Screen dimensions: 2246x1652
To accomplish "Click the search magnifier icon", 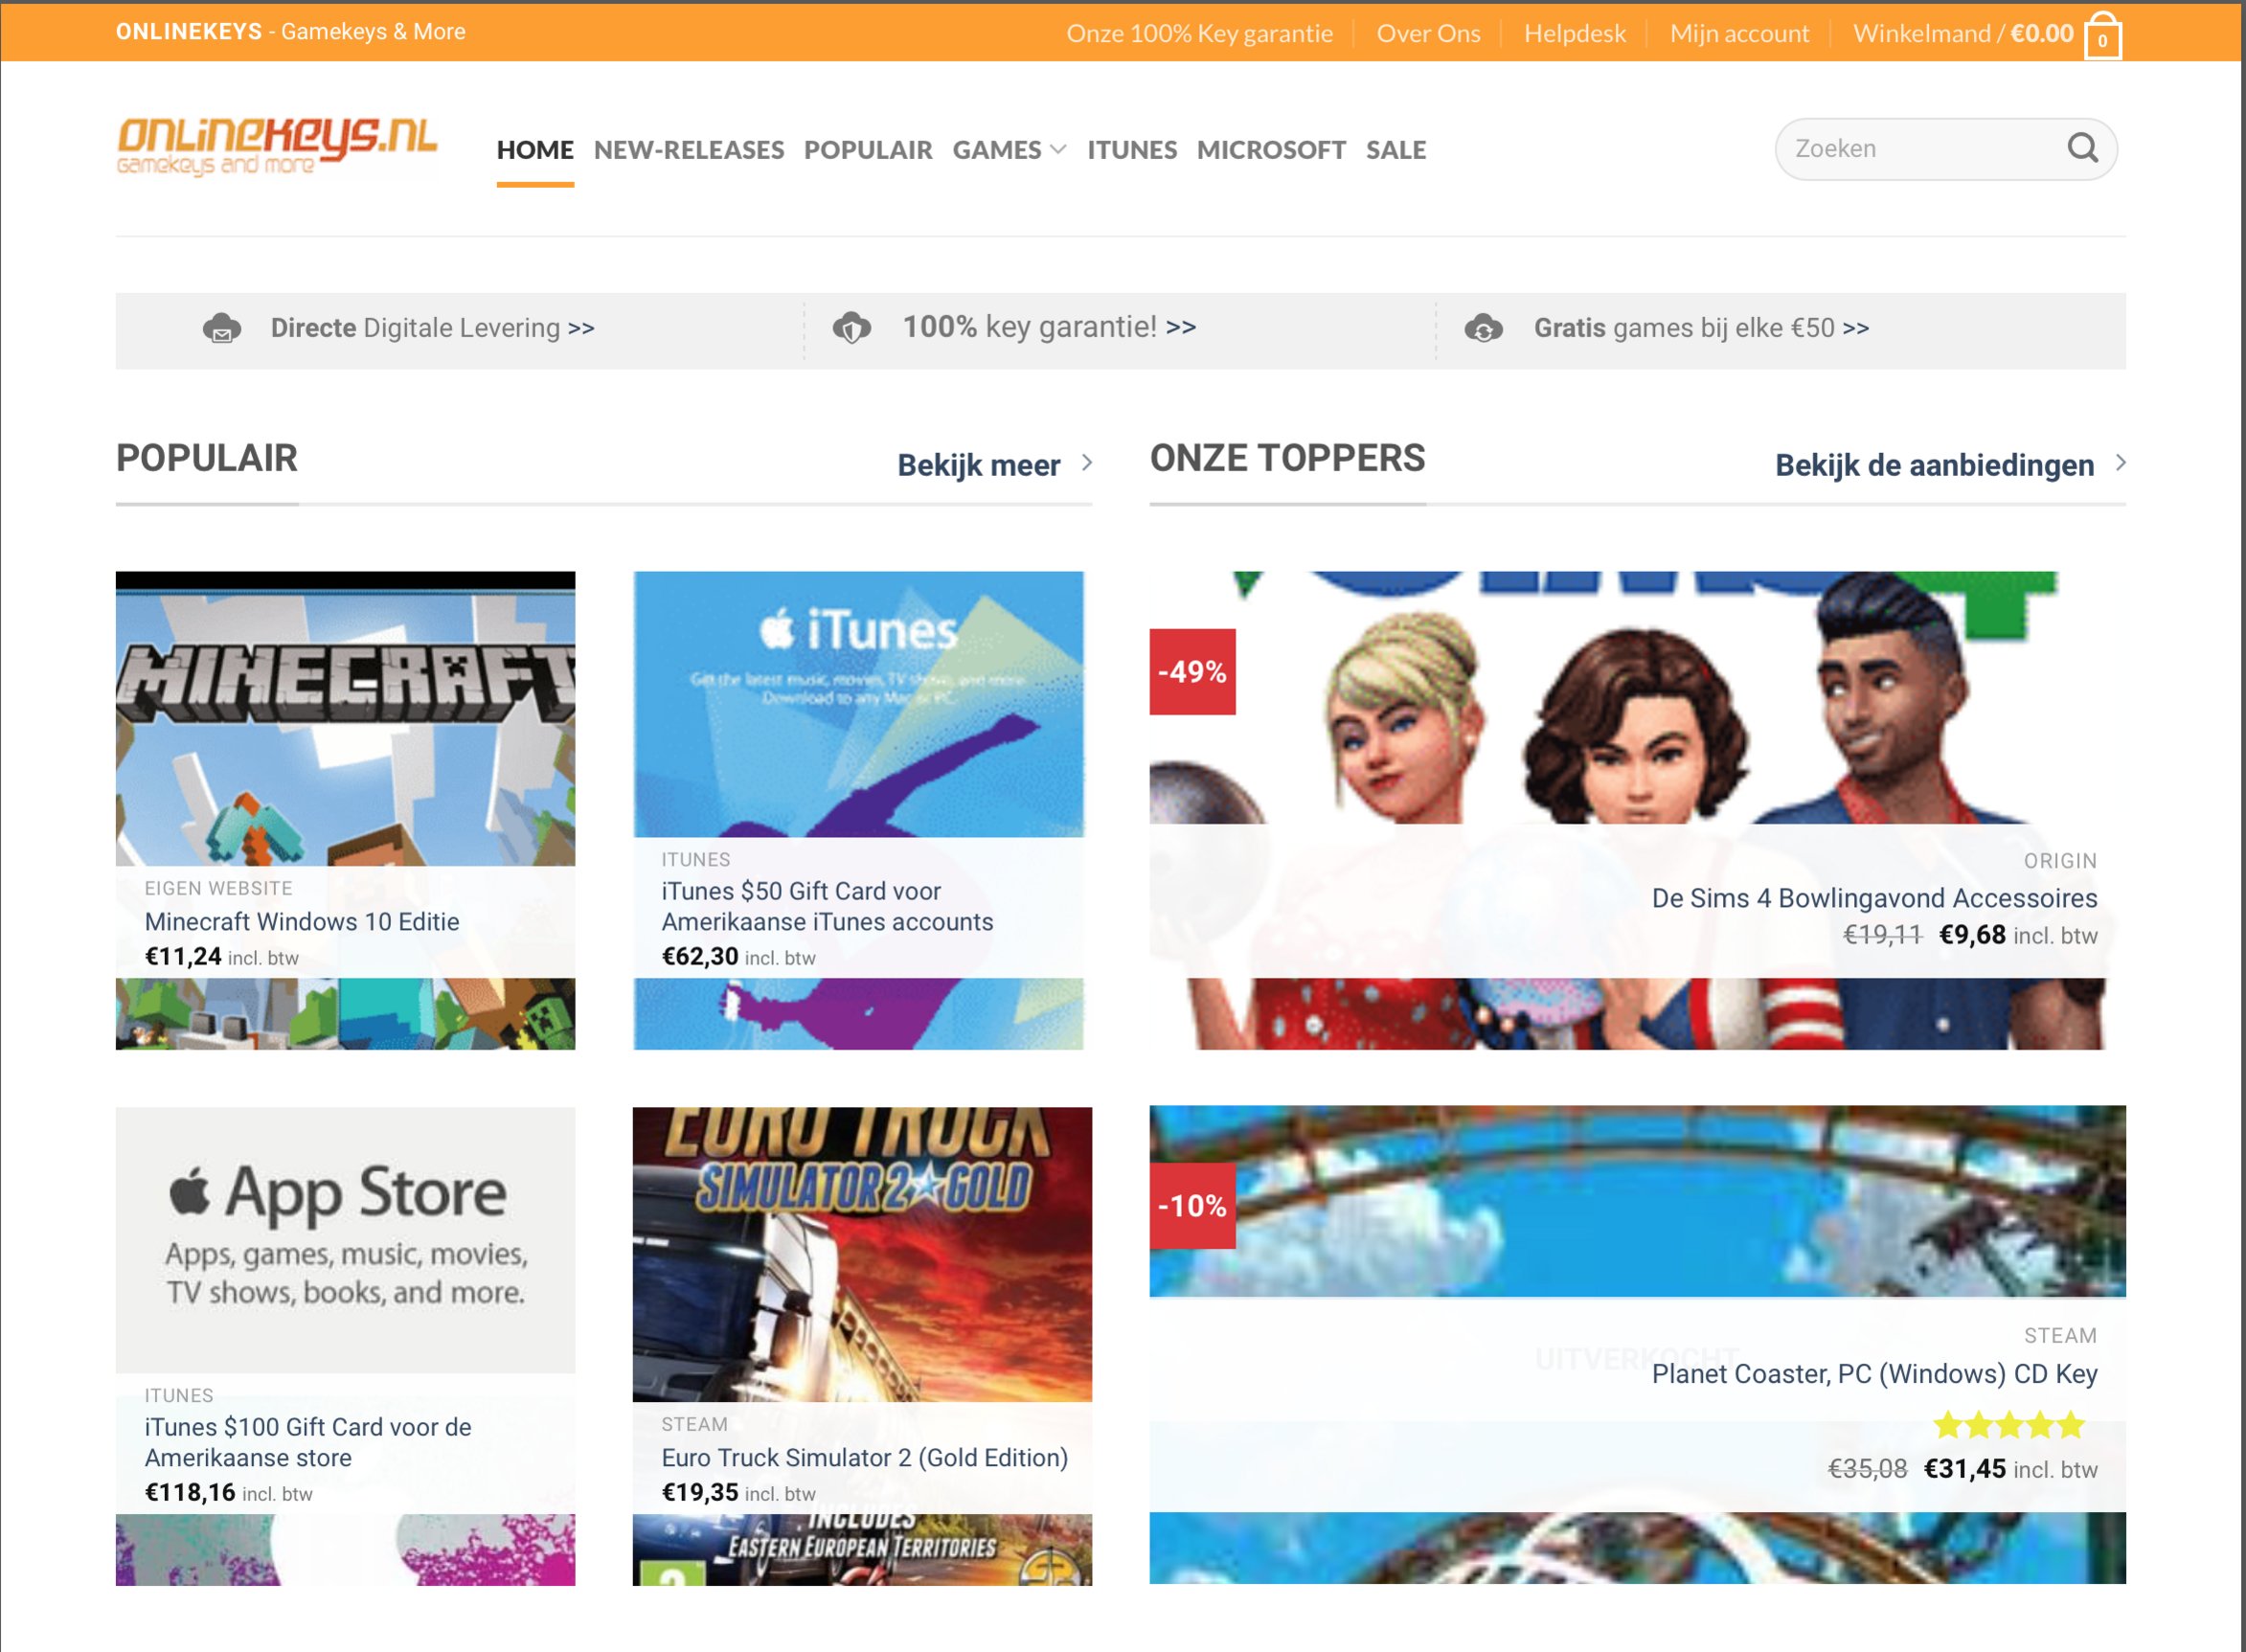I will tap(2083, 148).
